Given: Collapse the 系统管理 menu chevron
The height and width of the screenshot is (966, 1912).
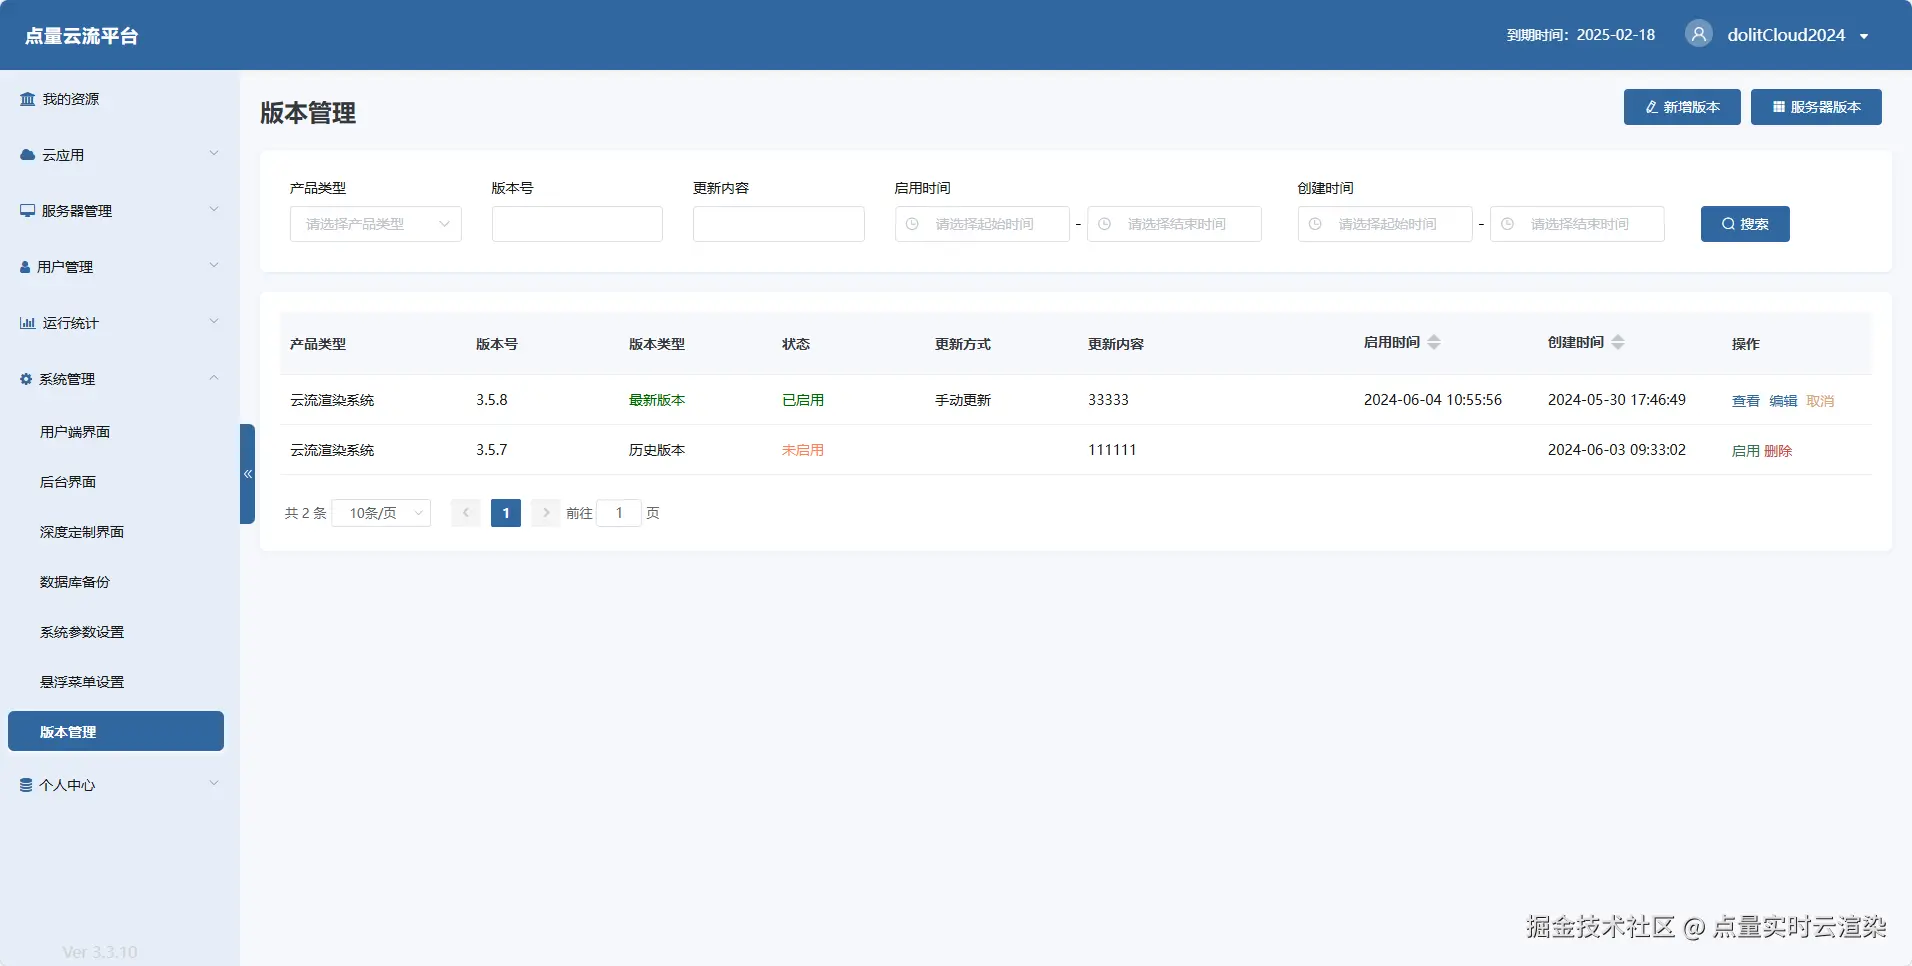Looking at the screenshot, I should (213, 377).
